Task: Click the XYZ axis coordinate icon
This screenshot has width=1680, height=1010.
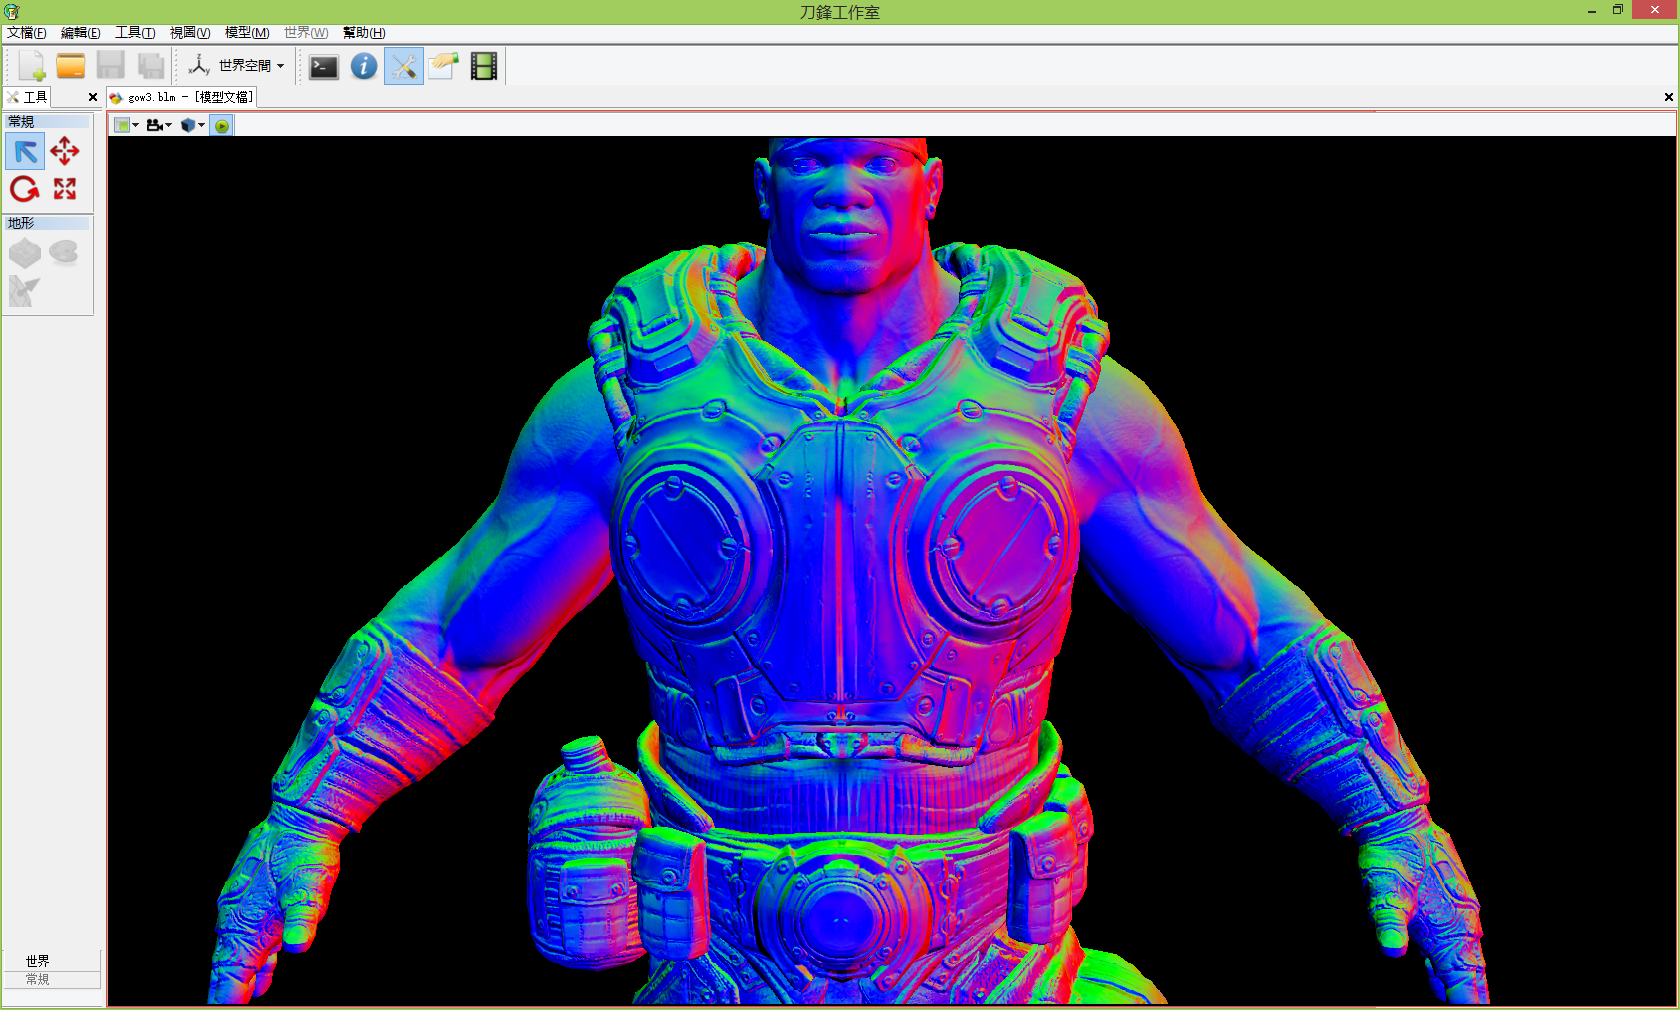Action: coord(199,66)
